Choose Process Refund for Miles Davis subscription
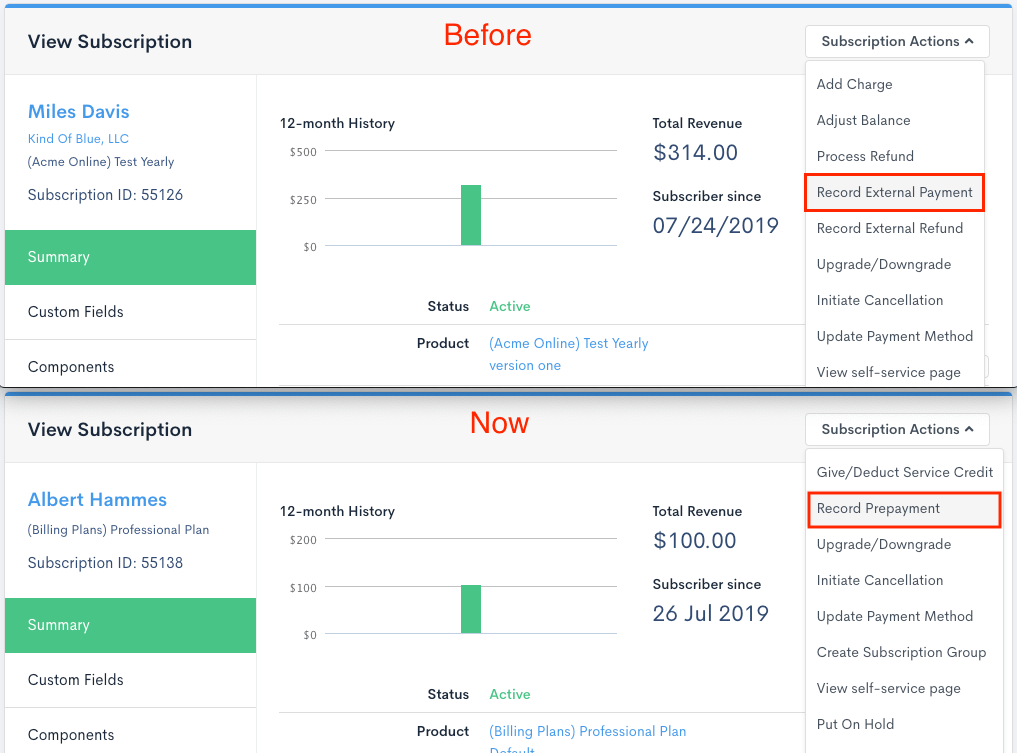This screenshot has height=753, width=1017. (x=864, y=156)
